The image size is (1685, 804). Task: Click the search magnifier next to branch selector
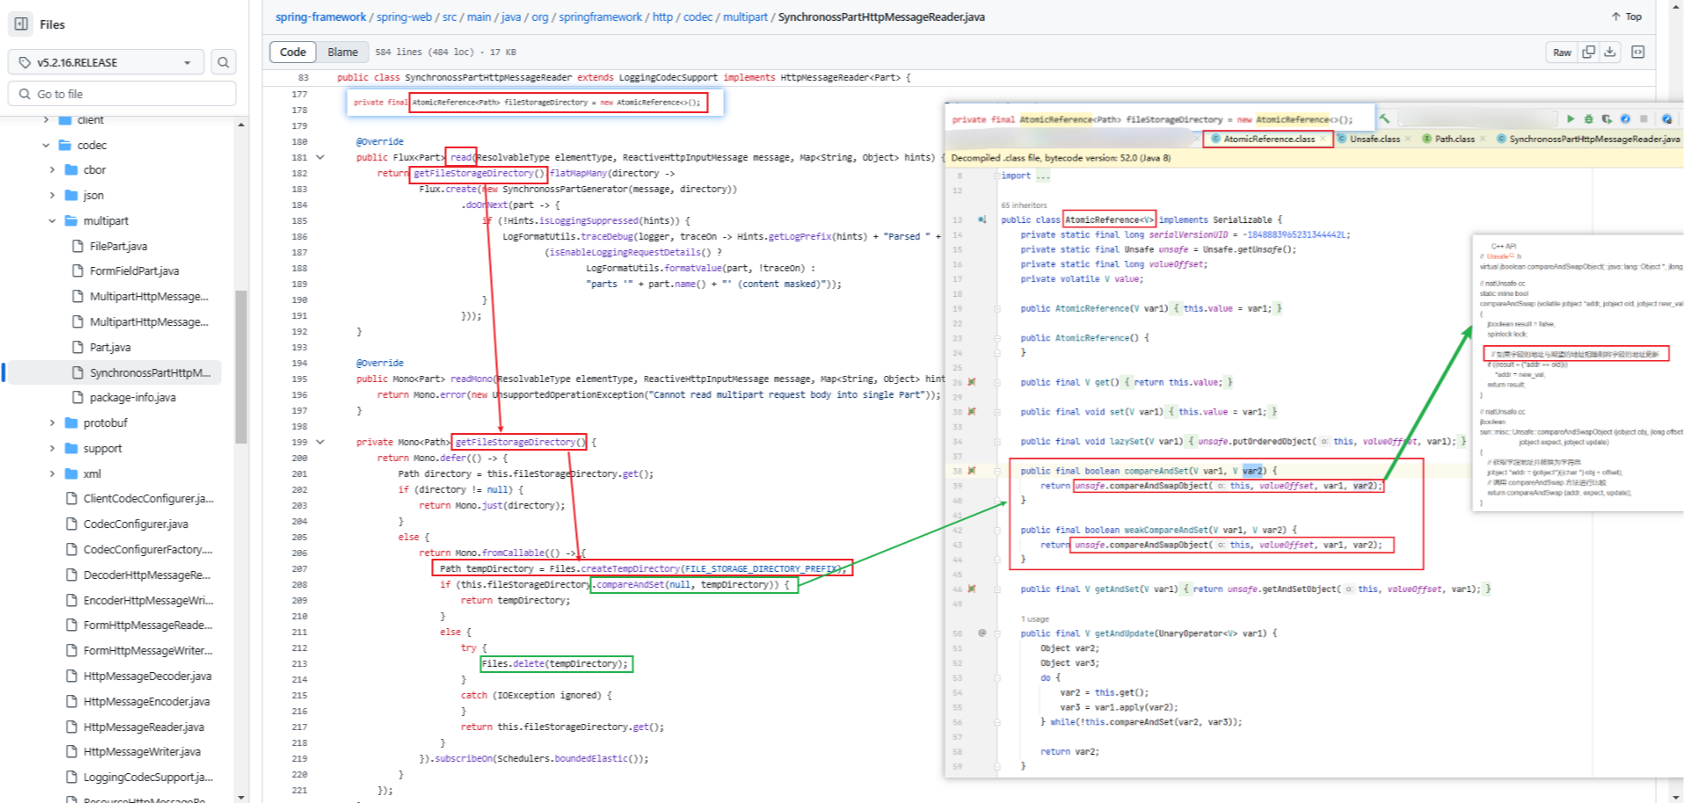[x=223, y=62]
